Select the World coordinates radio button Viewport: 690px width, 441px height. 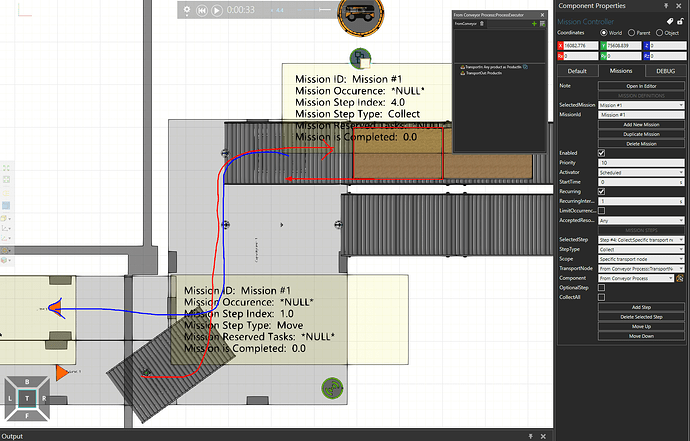[x=603, y=31]
